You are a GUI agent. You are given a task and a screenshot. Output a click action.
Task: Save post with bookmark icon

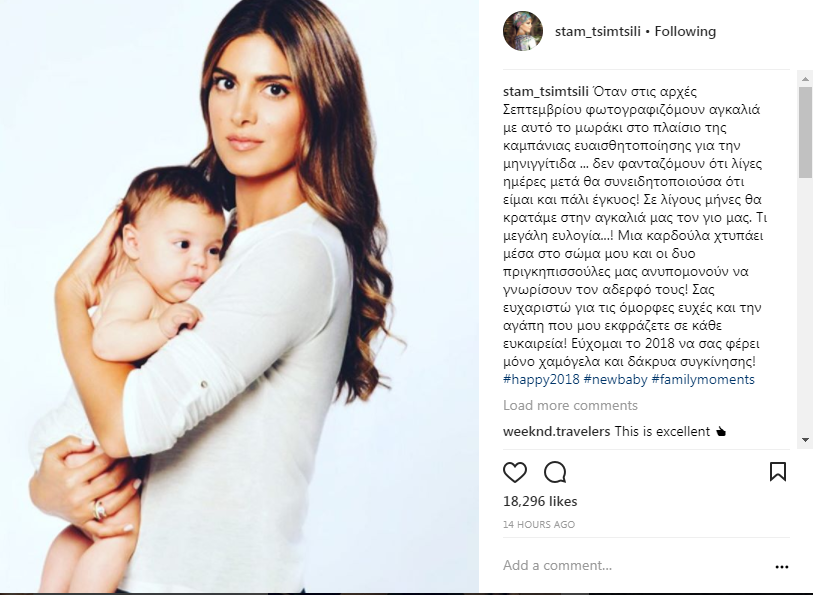[x=778, y=472]
